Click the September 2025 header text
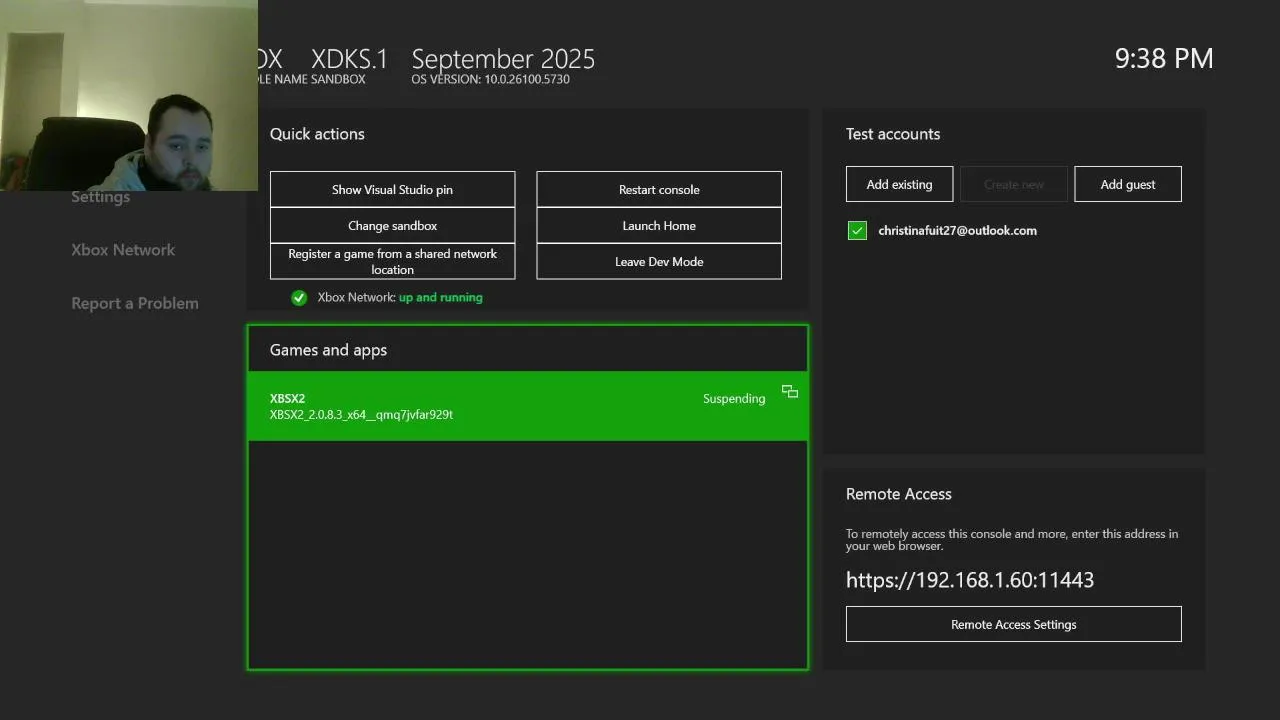 (503, 59)
